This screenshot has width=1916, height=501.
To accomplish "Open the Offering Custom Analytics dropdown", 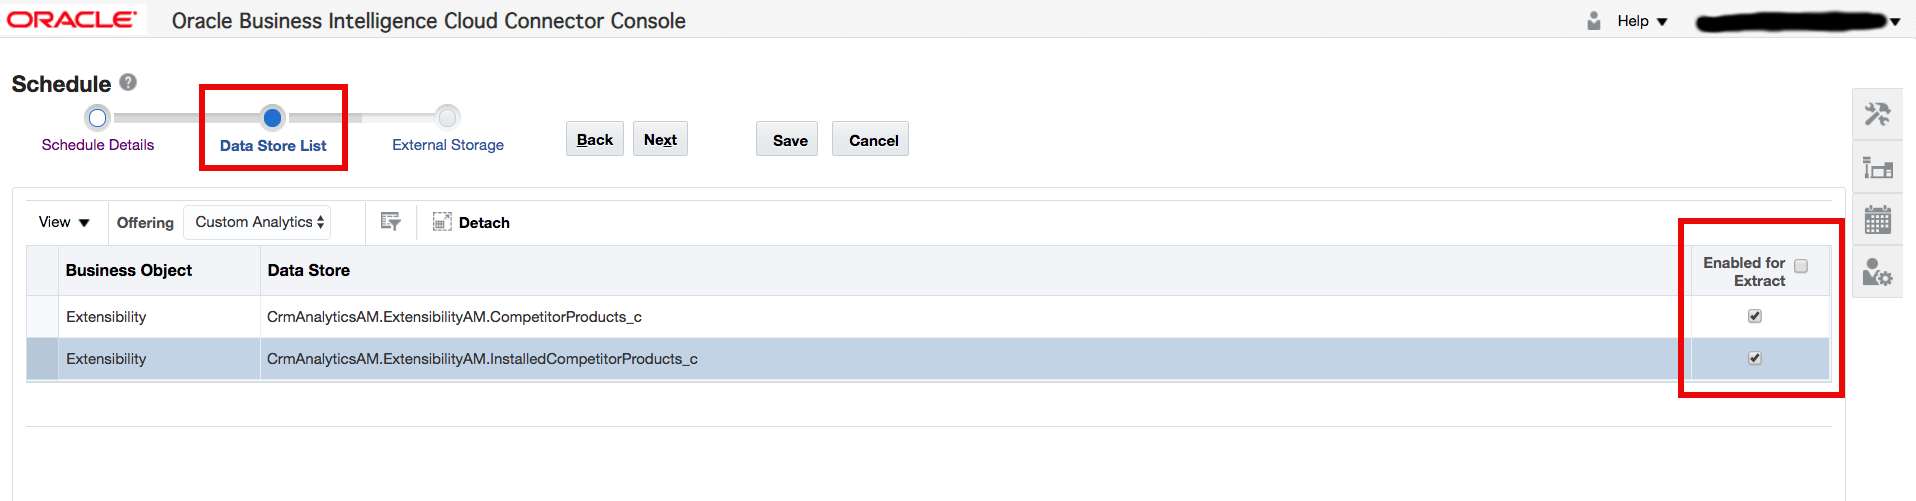I will point(258,222).
